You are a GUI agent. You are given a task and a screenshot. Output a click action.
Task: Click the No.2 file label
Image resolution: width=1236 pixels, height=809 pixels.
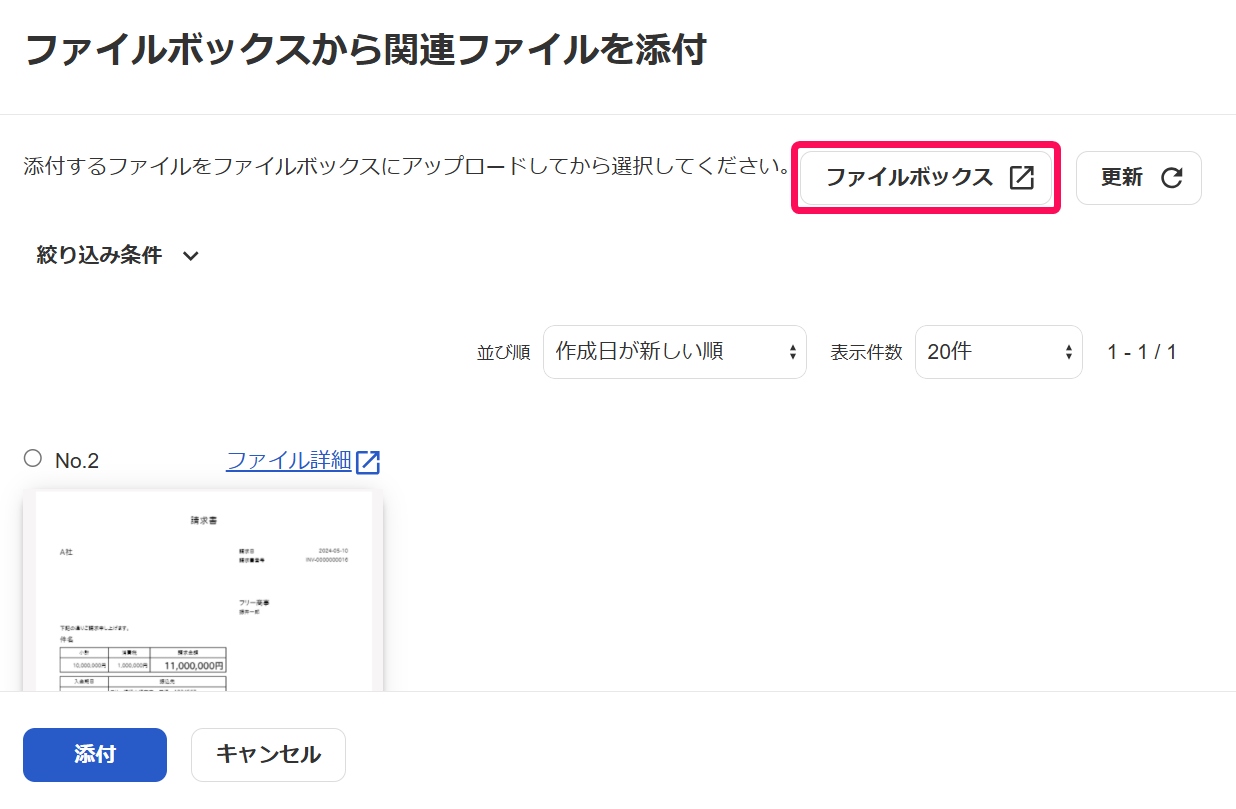point(77,461)
